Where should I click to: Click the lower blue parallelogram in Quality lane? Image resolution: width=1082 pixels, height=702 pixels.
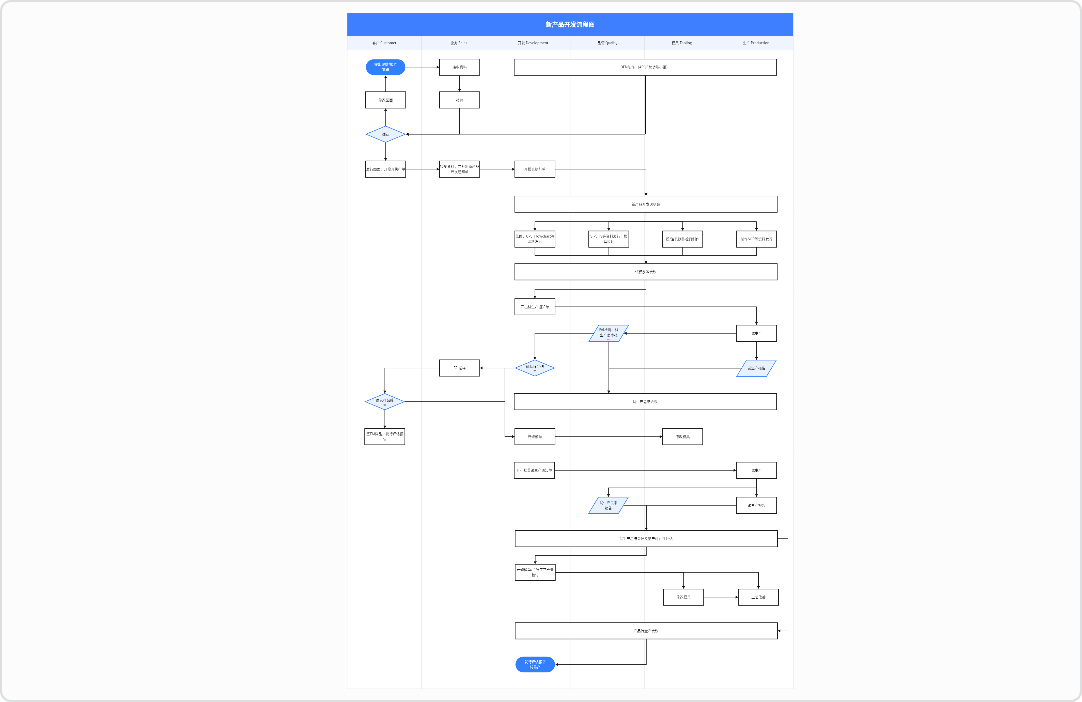click(x=608, y=505)
